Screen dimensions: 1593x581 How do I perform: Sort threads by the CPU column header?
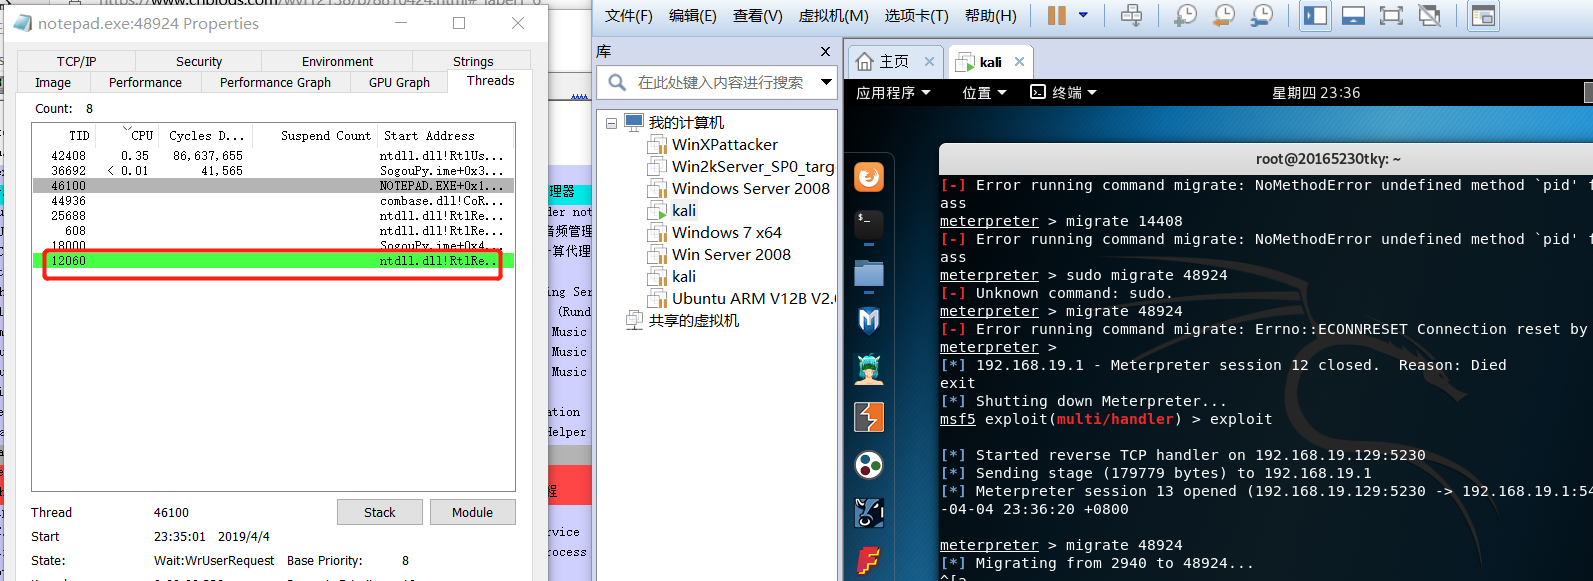[141, 136]
